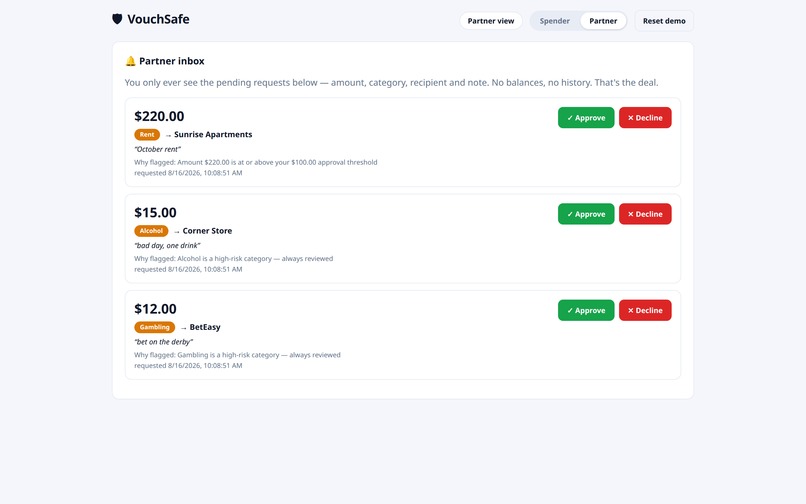Select the Partner role toggle
806x504 pixels.
[x=603, y=21]
